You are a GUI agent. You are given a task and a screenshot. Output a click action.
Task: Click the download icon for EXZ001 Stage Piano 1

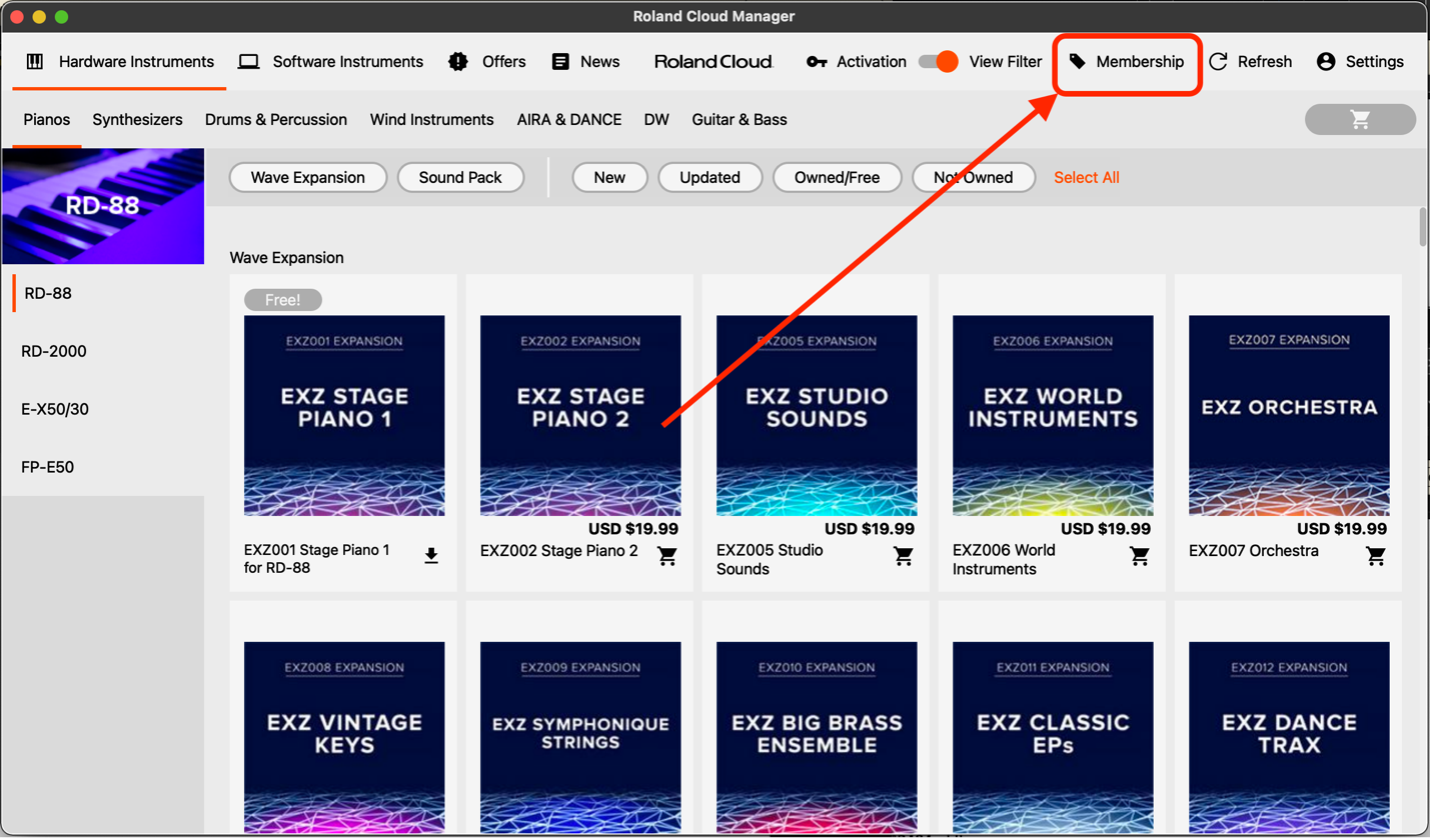pos(431,556)
